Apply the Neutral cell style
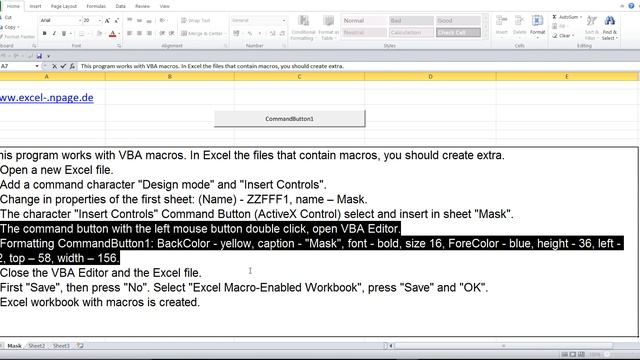The height and width of the screenshot is (360, 640). [x=364, y=32]
